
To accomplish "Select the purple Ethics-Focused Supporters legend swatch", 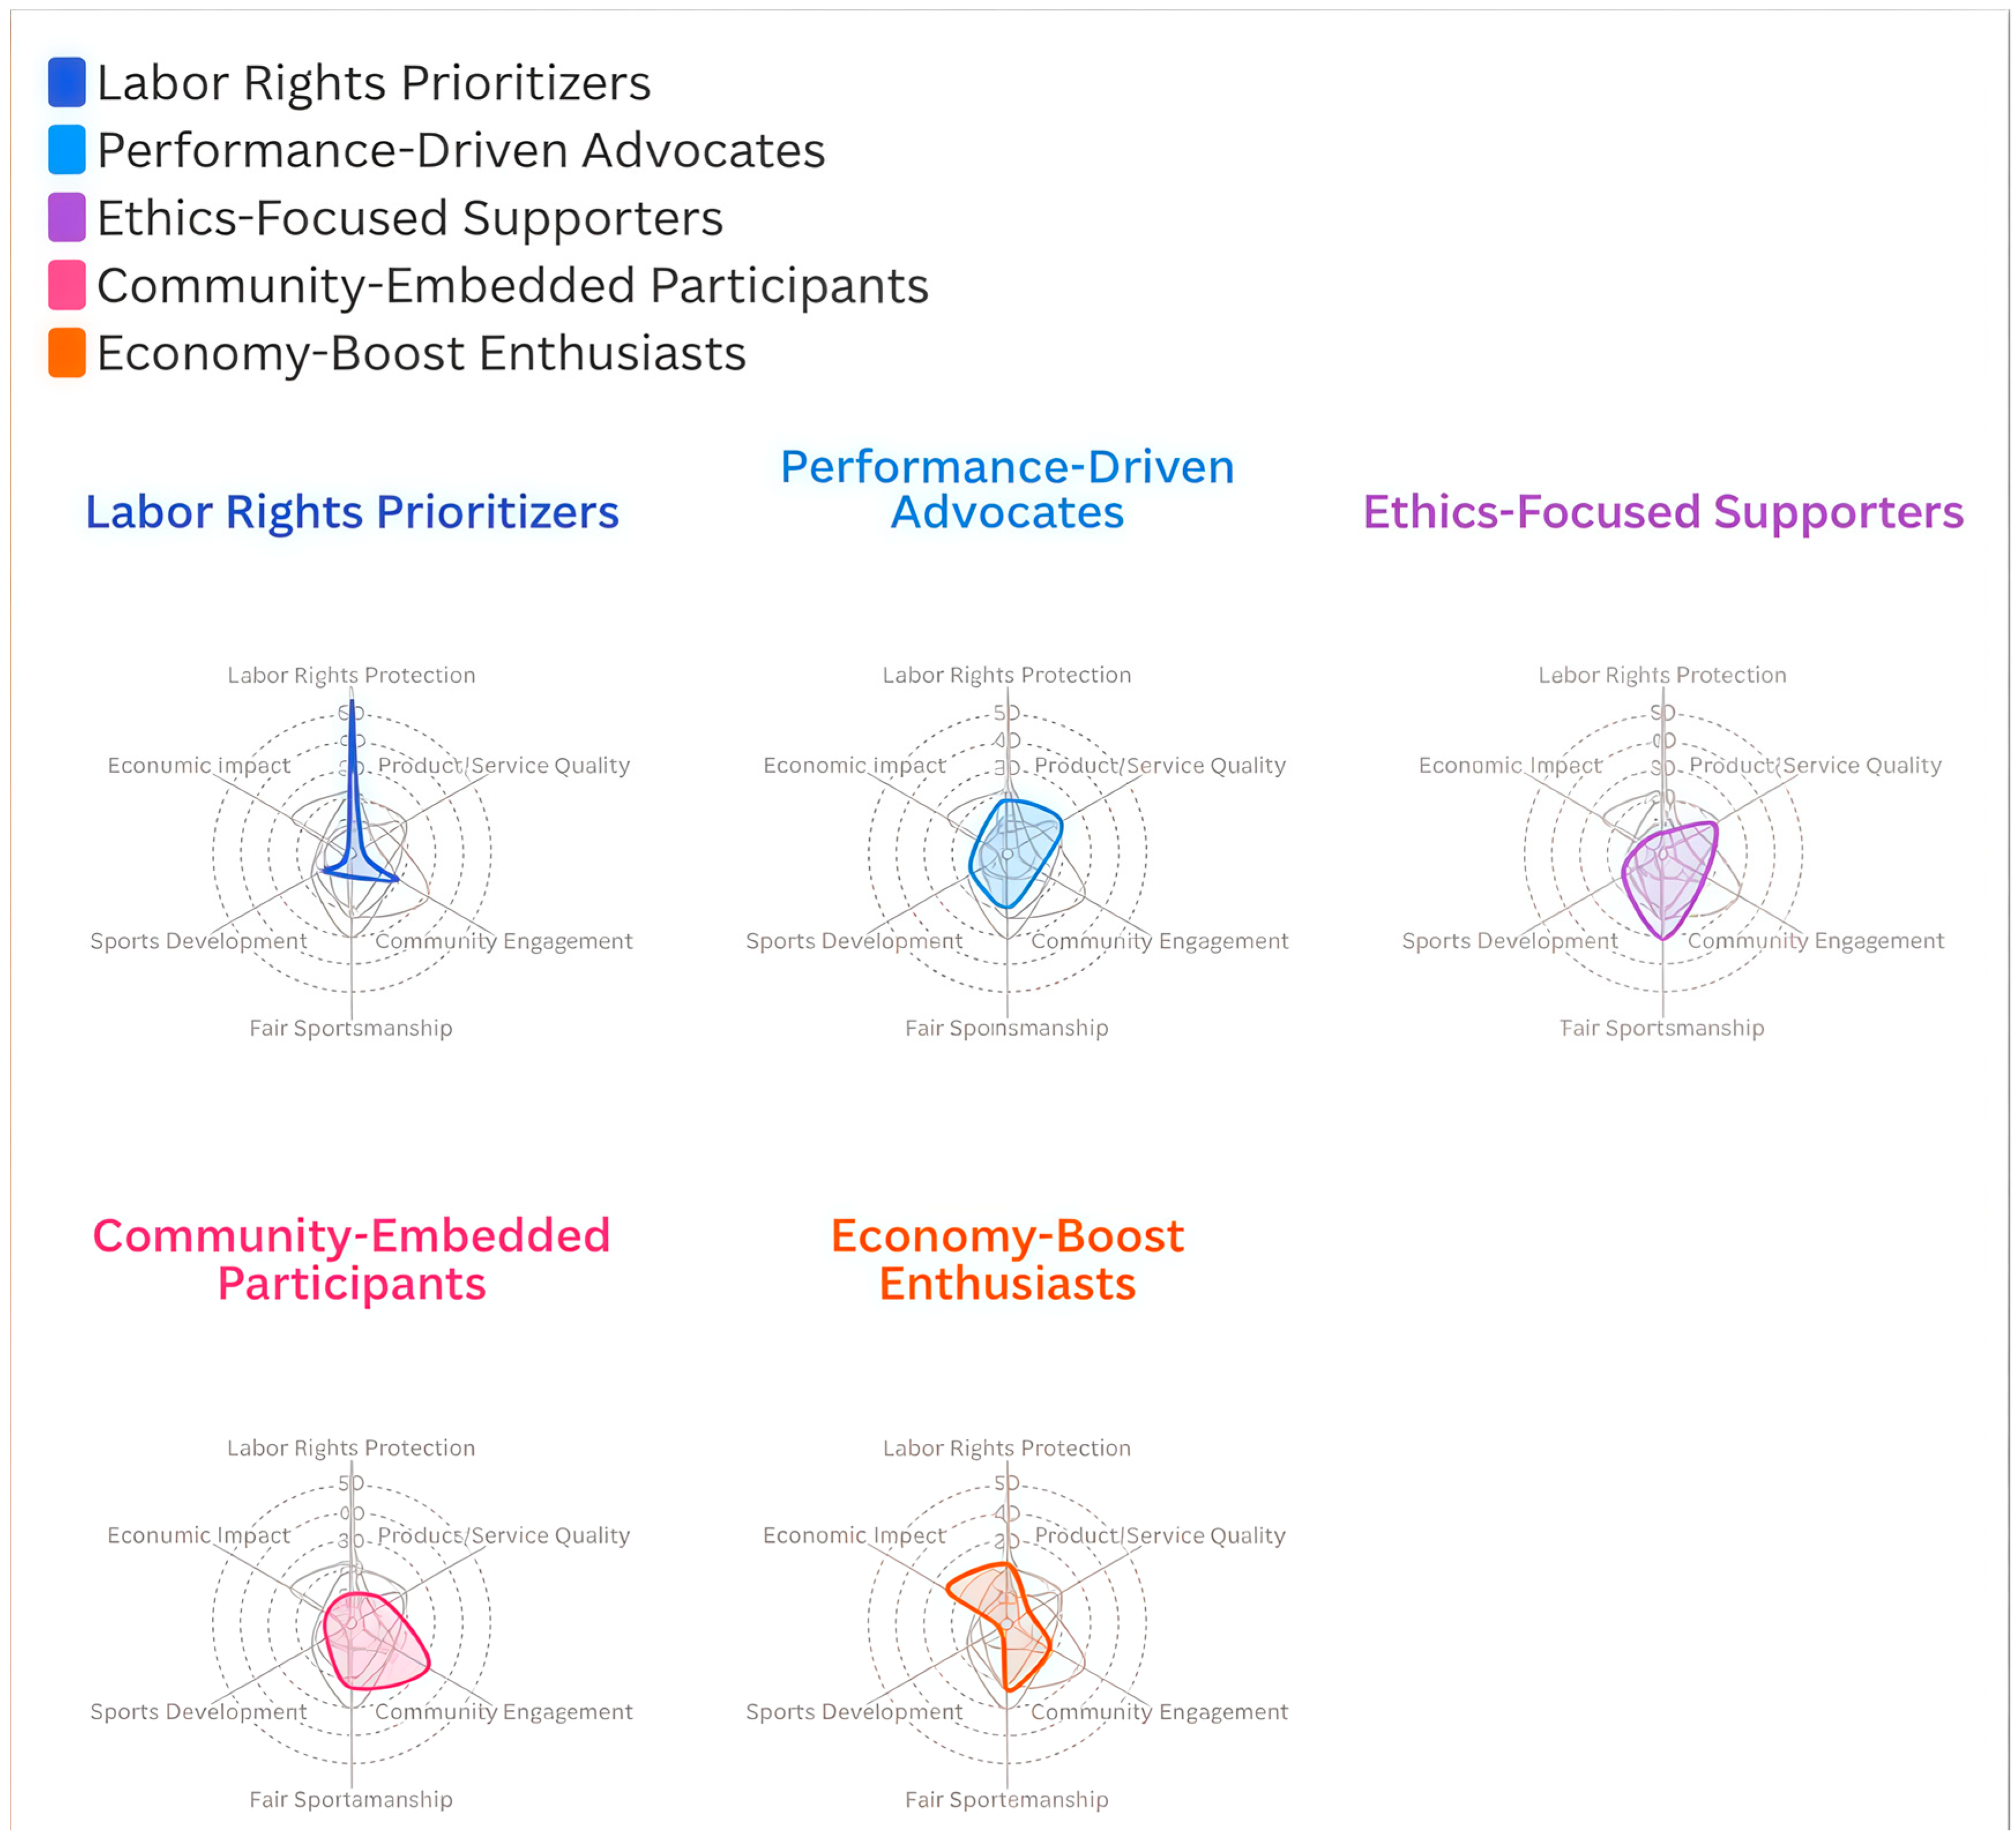I will 66,217.
